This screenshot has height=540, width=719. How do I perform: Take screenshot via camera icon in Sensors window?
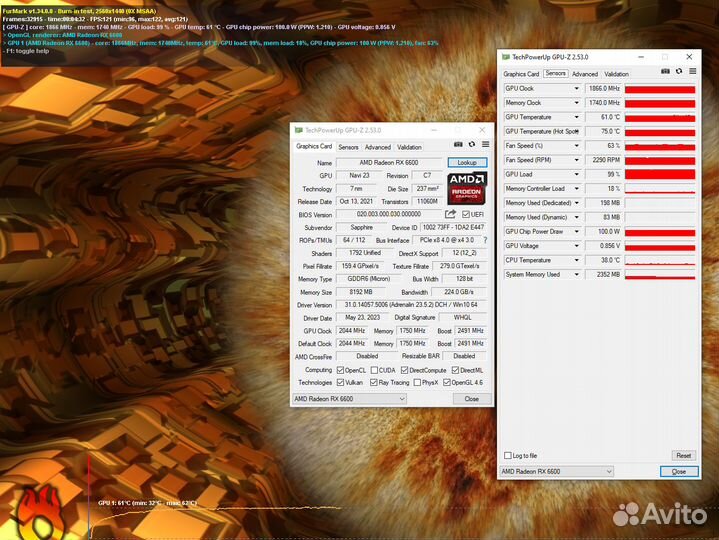tap(665, 72)
